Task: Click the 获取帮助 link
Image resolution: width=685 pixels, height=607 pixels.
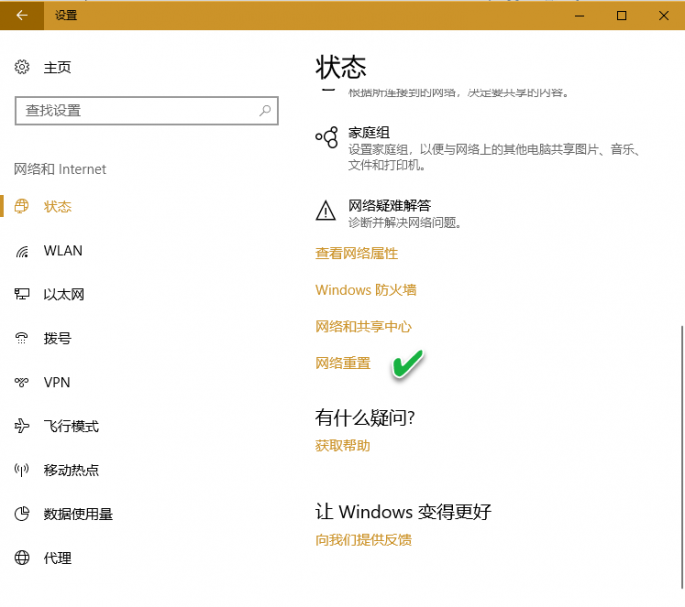Action: point(342,446)
